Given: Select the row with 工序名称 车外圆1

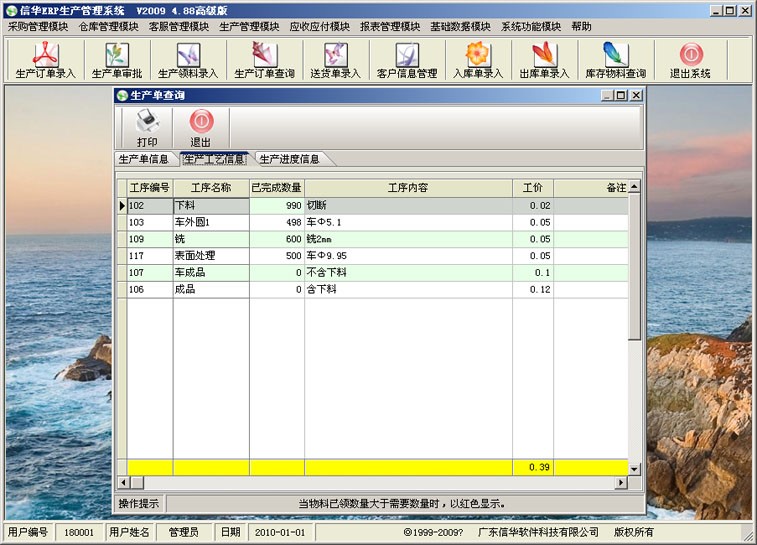Looking at the screenshot, I should pyautogui.click(x=211, y=223).
